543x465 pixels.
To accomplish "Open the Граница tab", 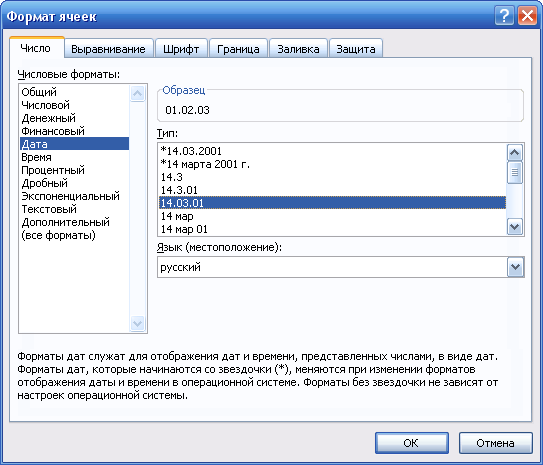I will [238, 49].
